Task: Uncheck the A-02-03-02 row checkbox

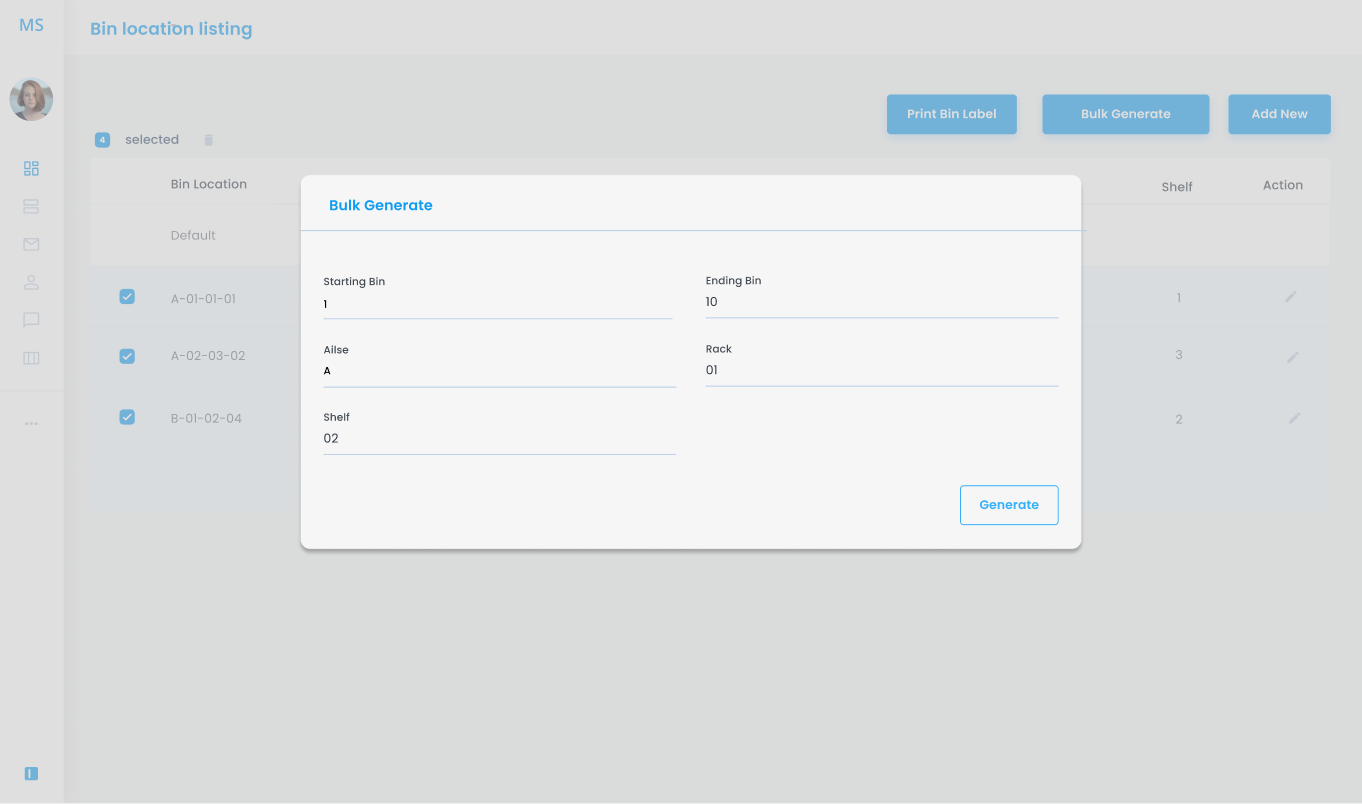Action: (127, 356)
